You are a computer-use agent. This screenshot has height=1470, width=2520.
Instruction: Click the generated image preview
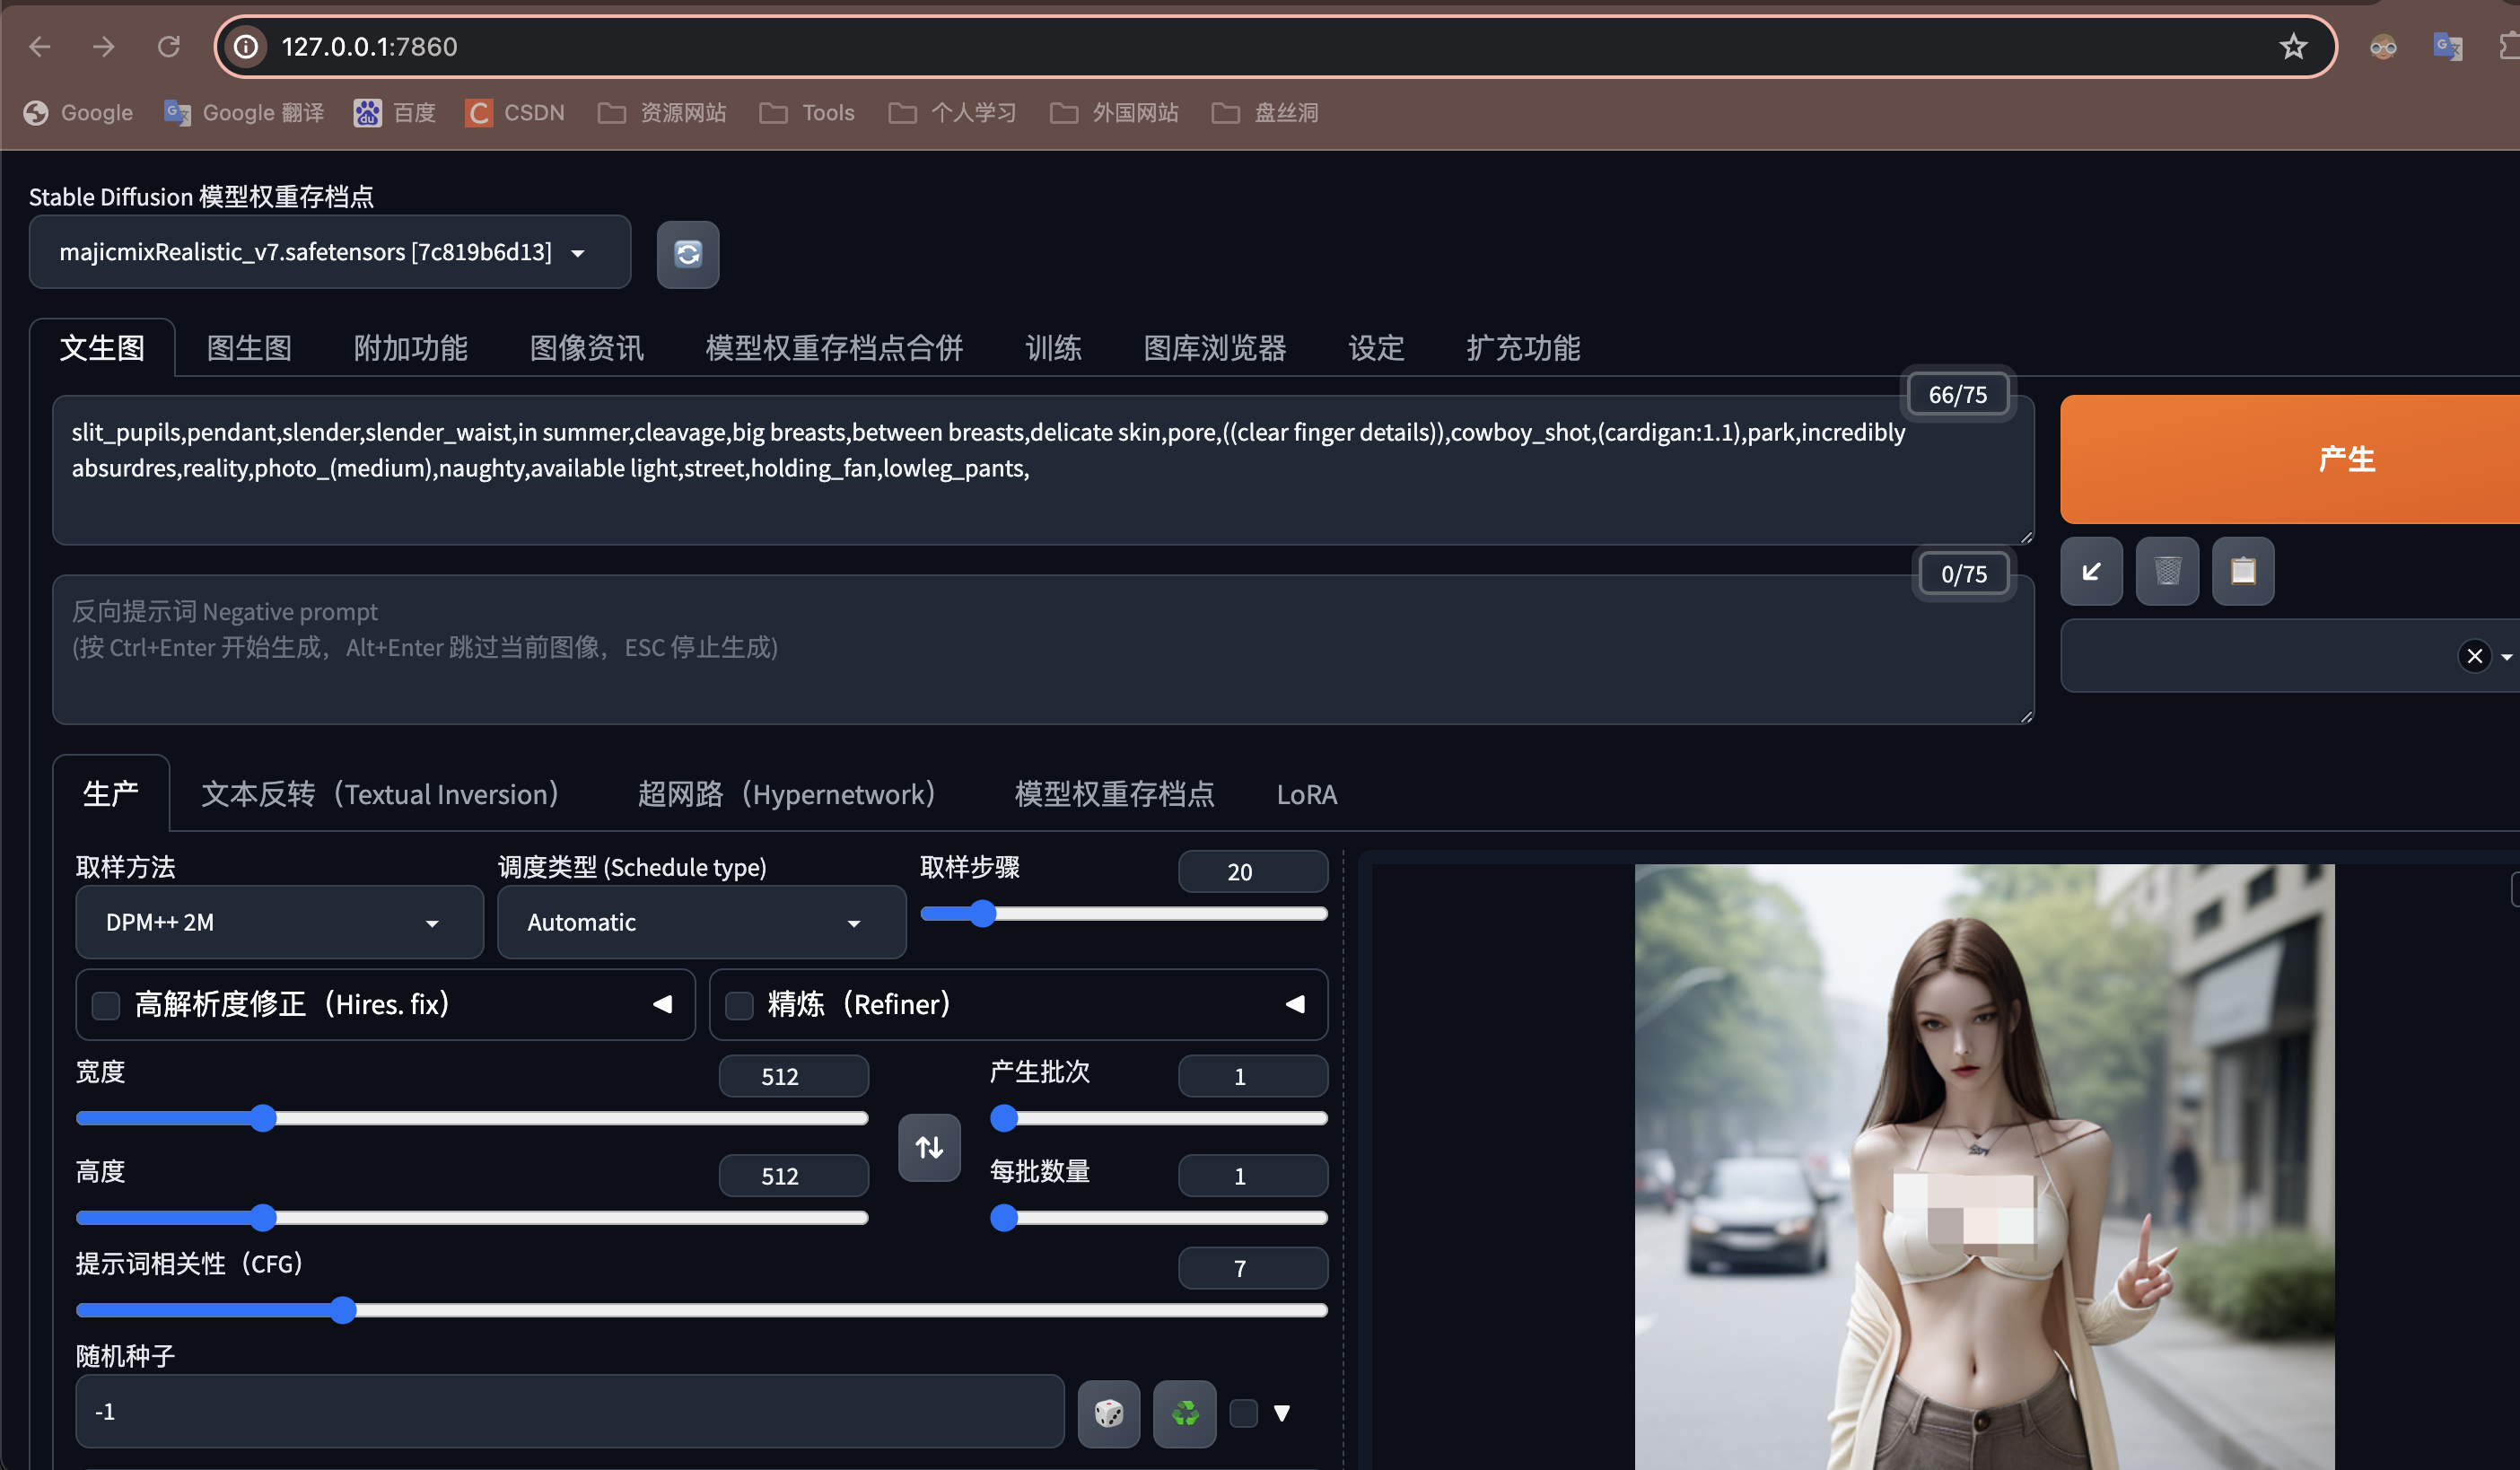pos(1984,1166)
